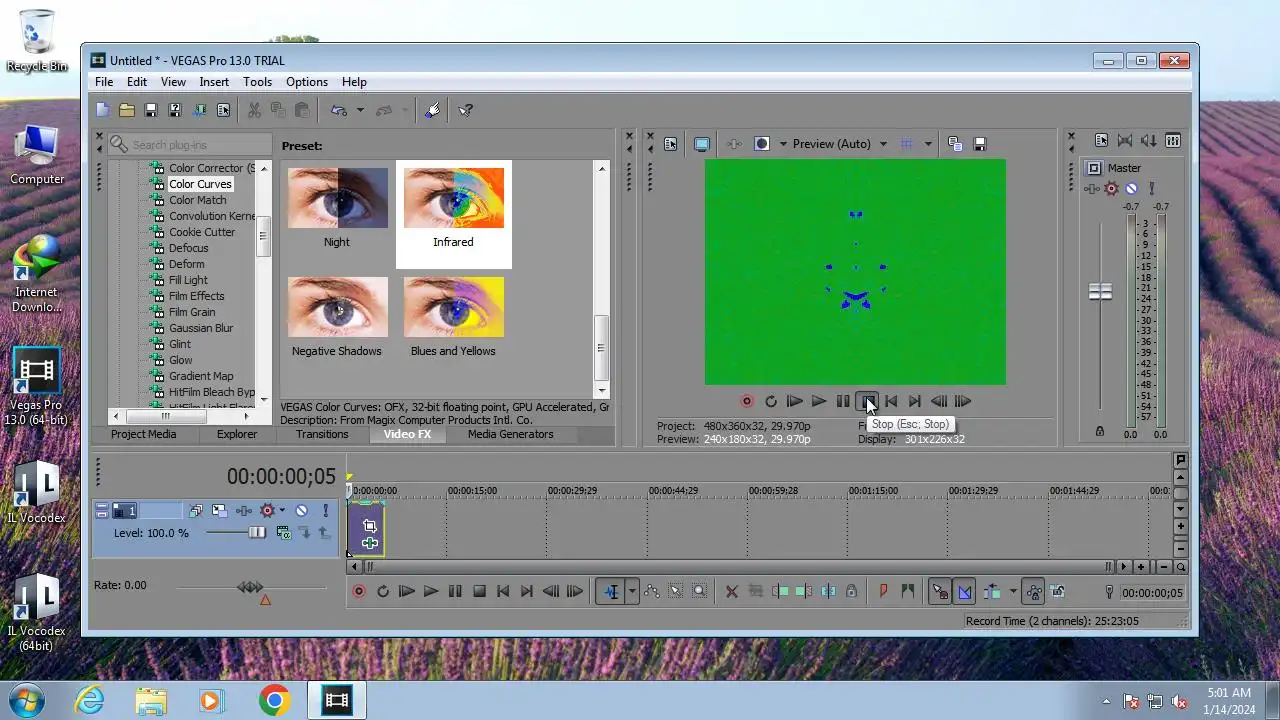Open Google Chrome from the taskbar
1280x720 pixels.
pyautogui.click(x=274, y=700)
